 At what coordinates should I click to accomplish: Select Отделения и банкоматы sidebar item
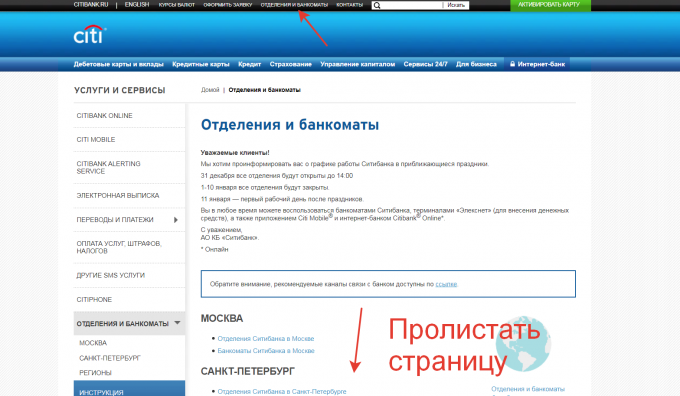pos(129,324)
